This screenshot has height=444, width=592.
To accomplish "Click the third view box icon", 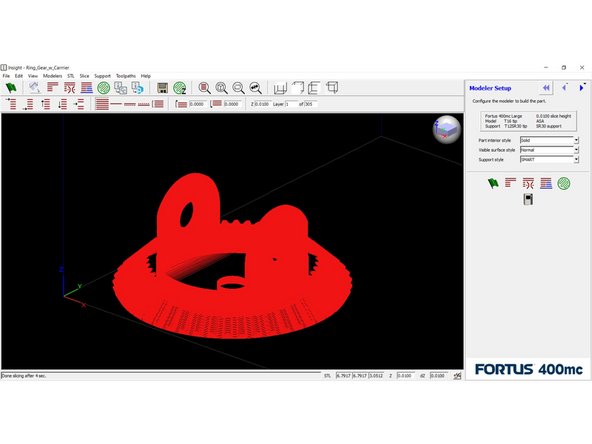I will point(314,88).
